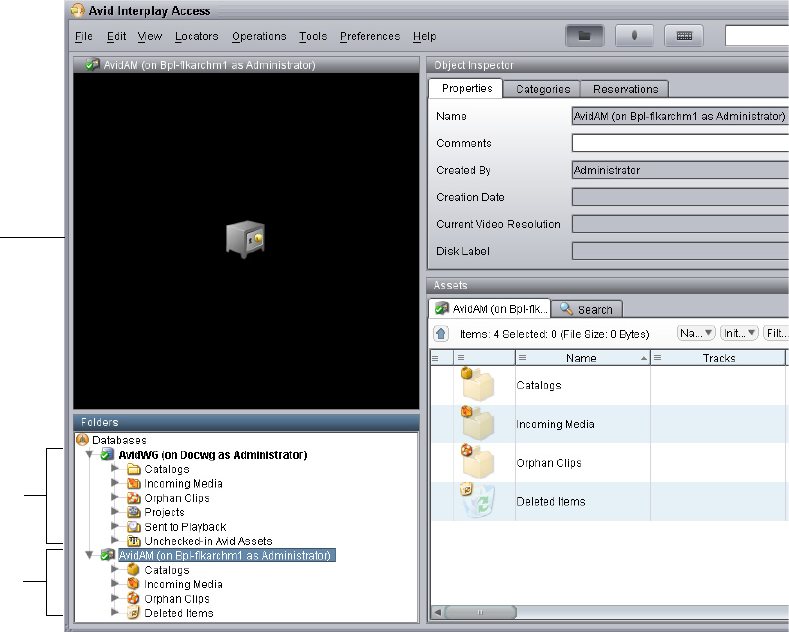Image resolution: width=789 pixels, height=632 pixels.
Task: Open the Init... dropdown in Assets
Action: 740,333
